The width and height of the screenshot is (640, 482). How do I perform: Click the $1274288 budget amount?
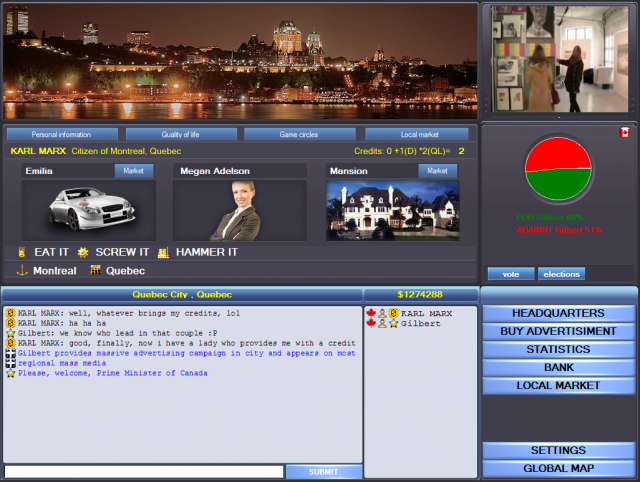(x=420, y=295)
